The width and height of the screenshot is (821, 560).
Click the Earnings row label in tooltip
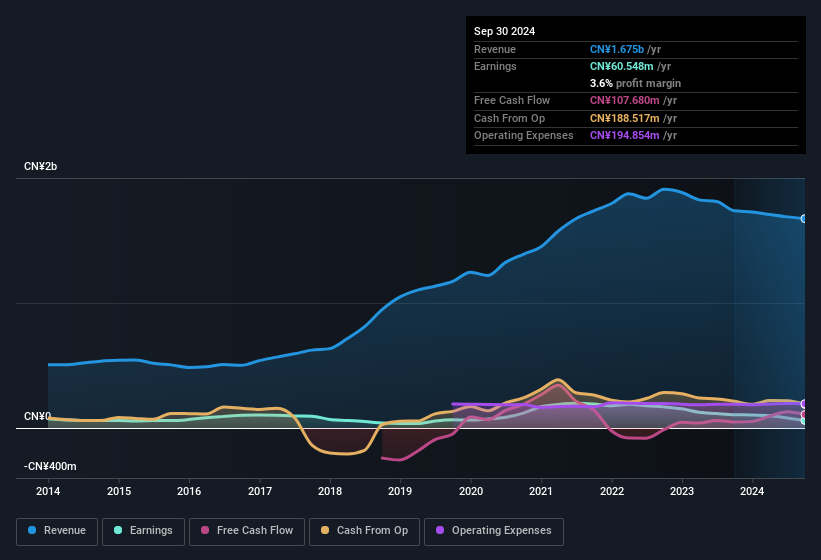pyautogui.click(x=495, y=66)
